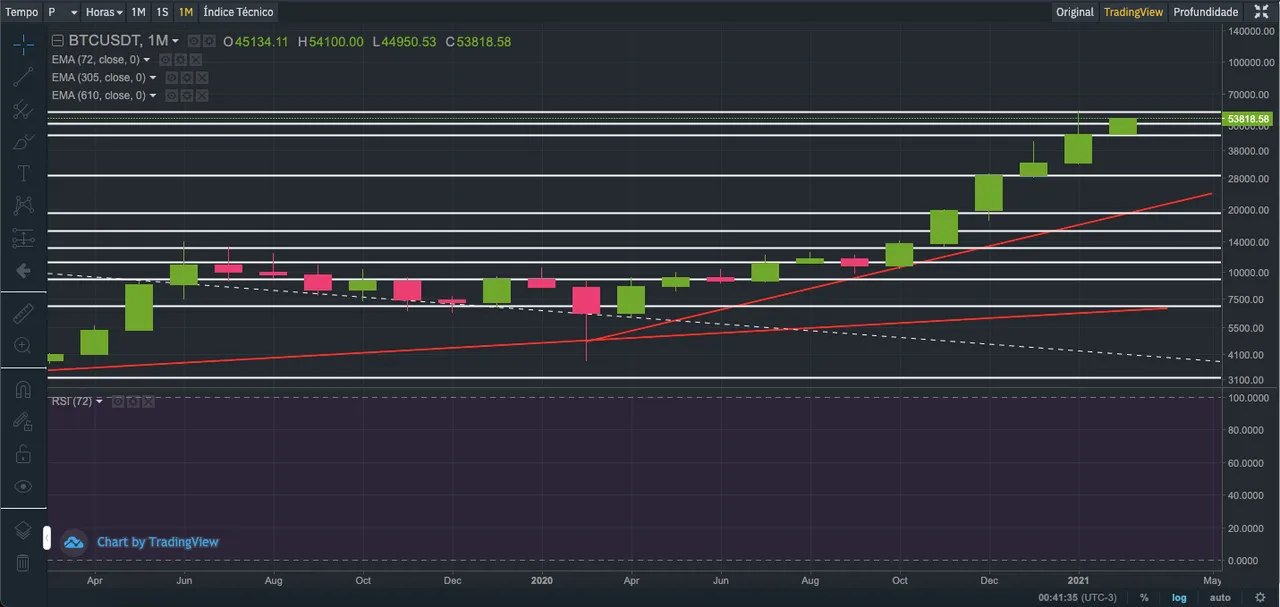Remove the RSI (72) indicator

pos(149,401)
